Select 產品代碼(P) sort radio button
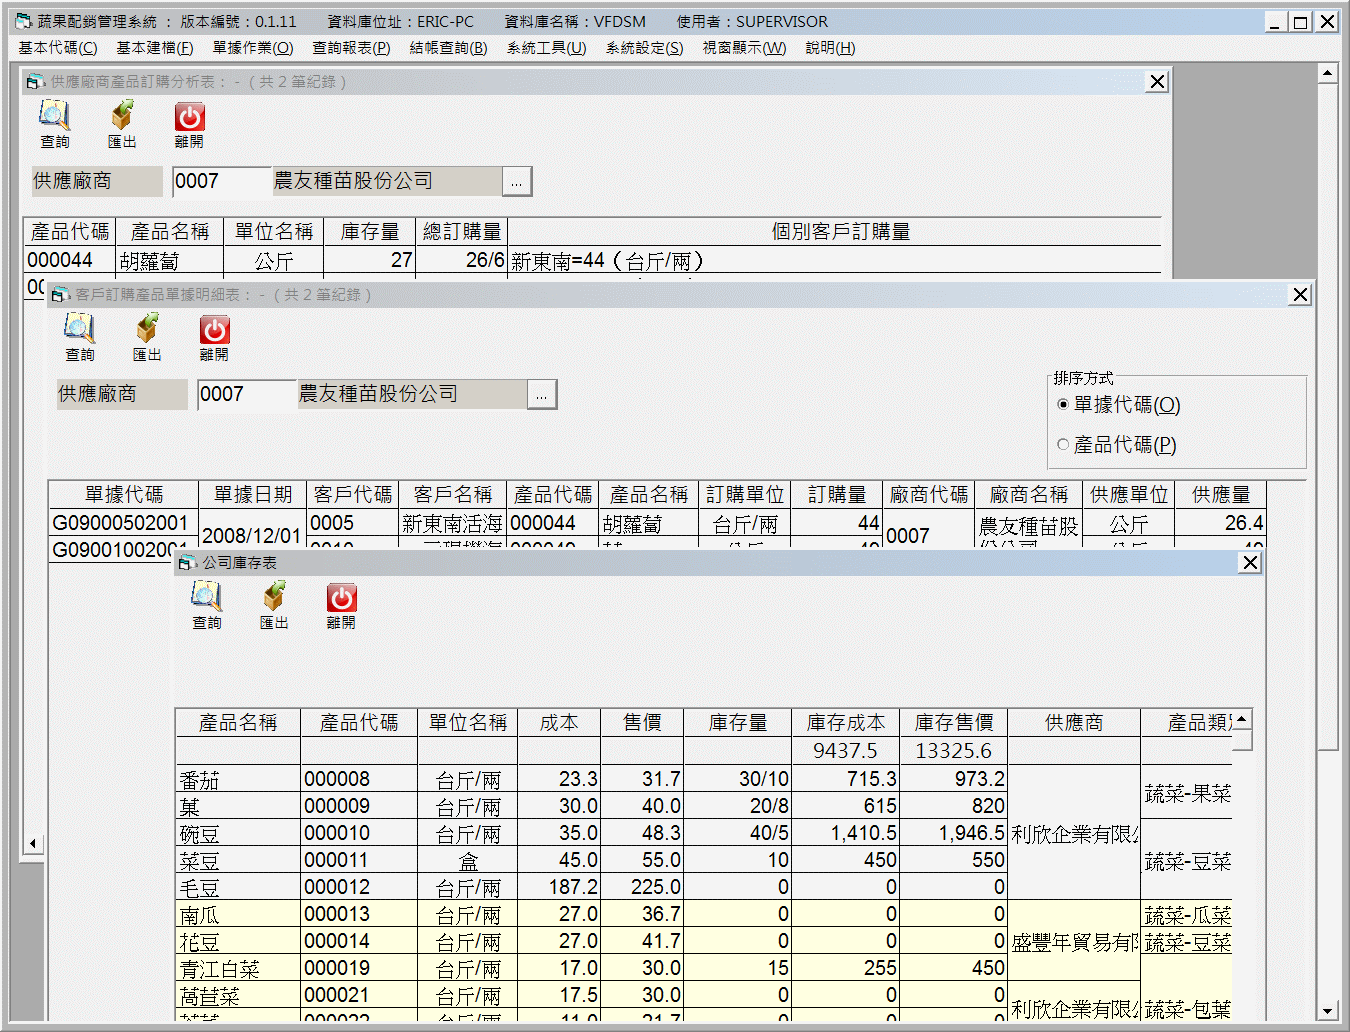The image size is (1350, 1032). pyautogui.click(x=1063, y=445)
